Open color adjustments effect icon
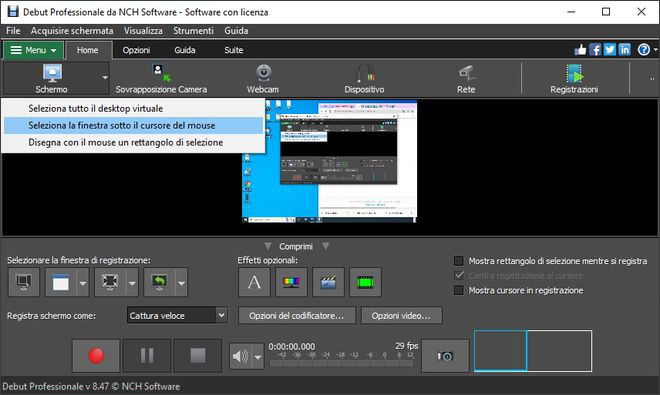Screen dimensions: 660x395 [x=291, y=282]
